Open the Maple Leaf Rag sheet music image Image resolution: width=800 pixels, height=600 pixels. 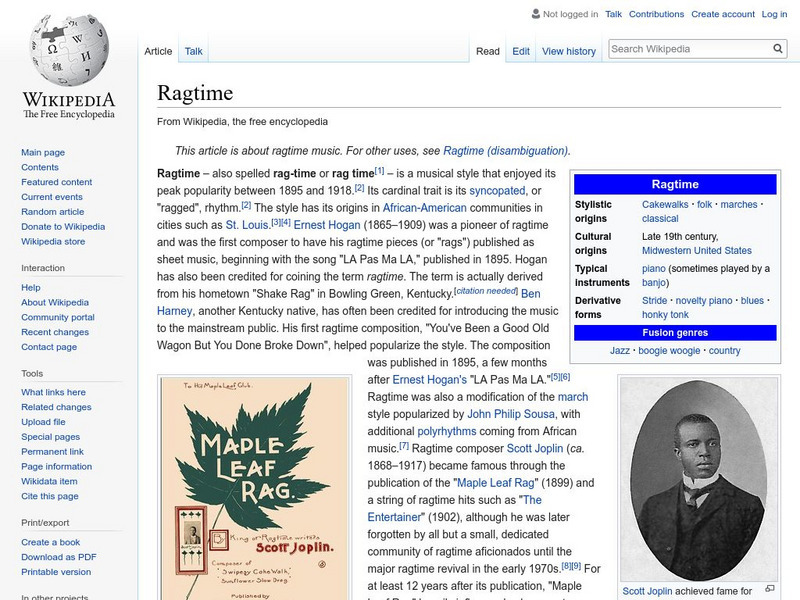click(252, 487)
